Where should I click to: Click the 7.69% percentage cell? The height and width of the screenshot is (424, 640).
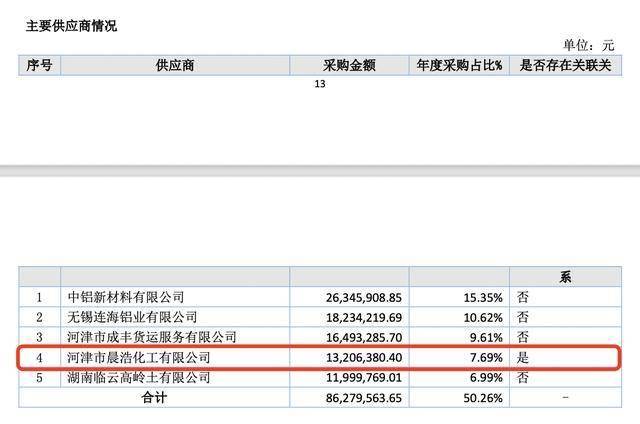(x=483, y=357)
